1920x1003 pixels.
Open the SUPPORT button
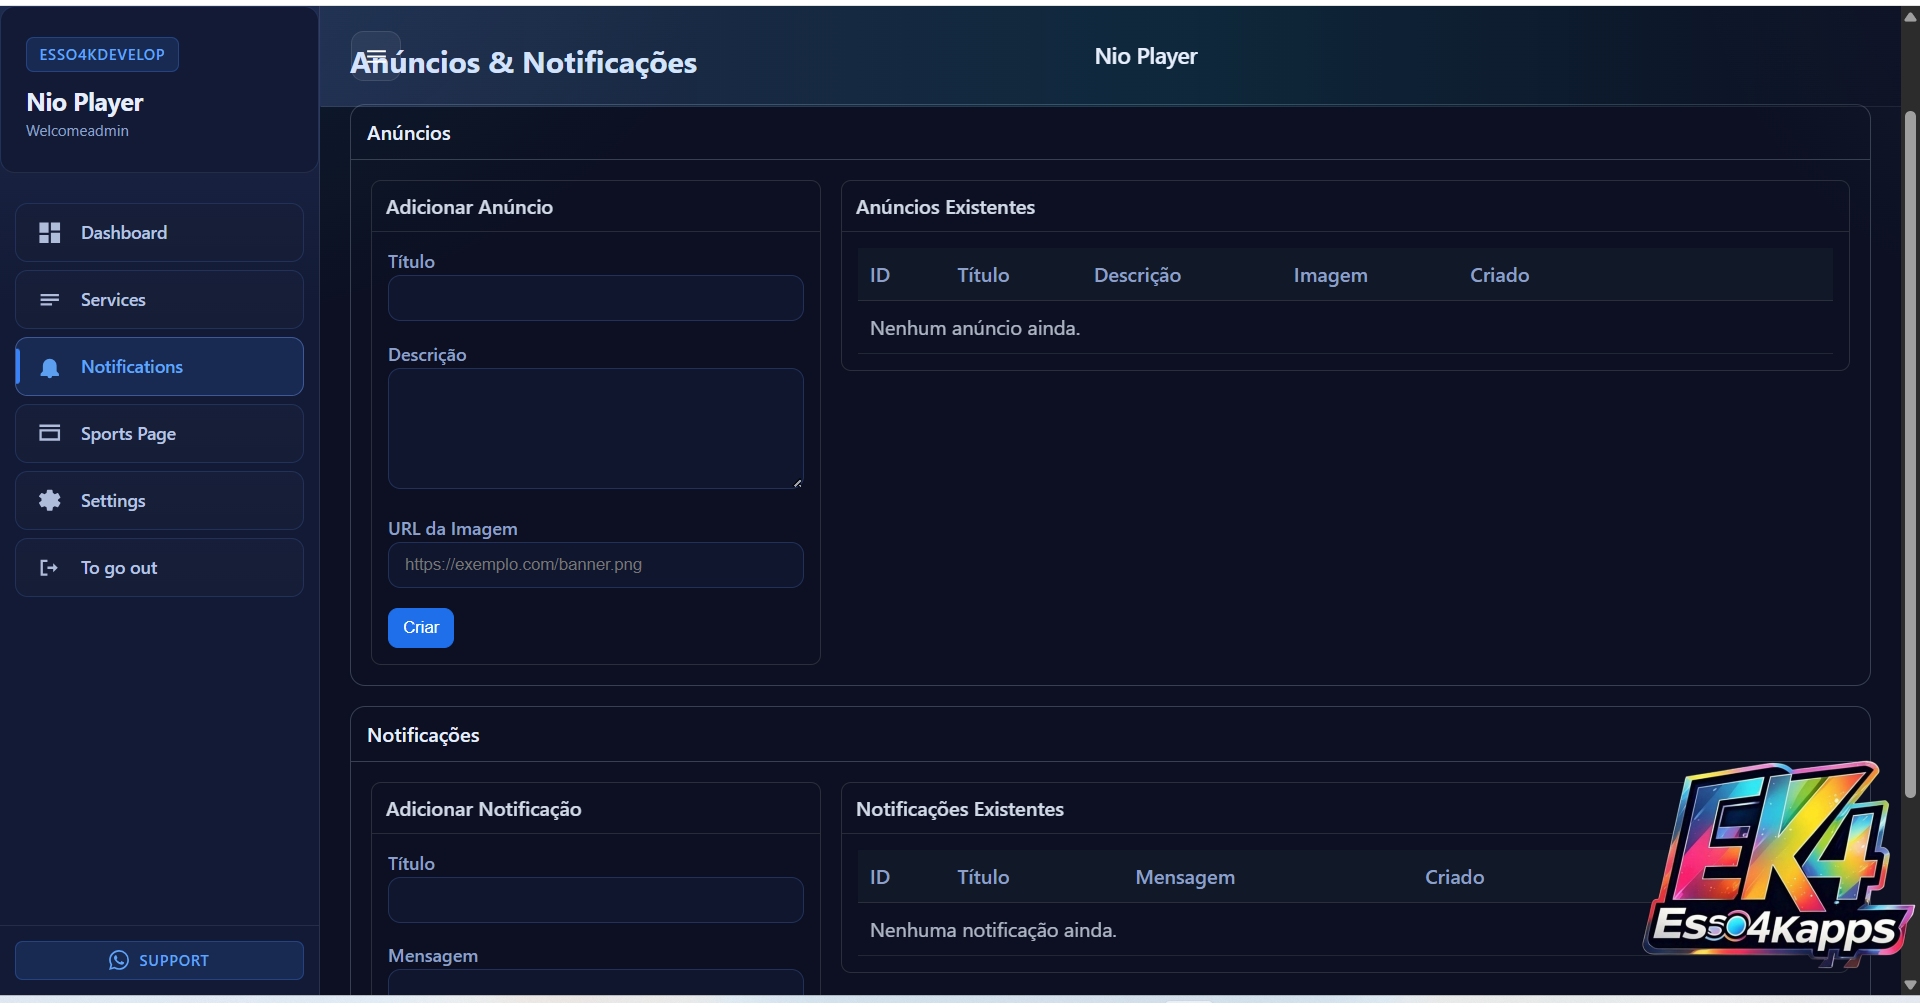[x=159, y=960]
